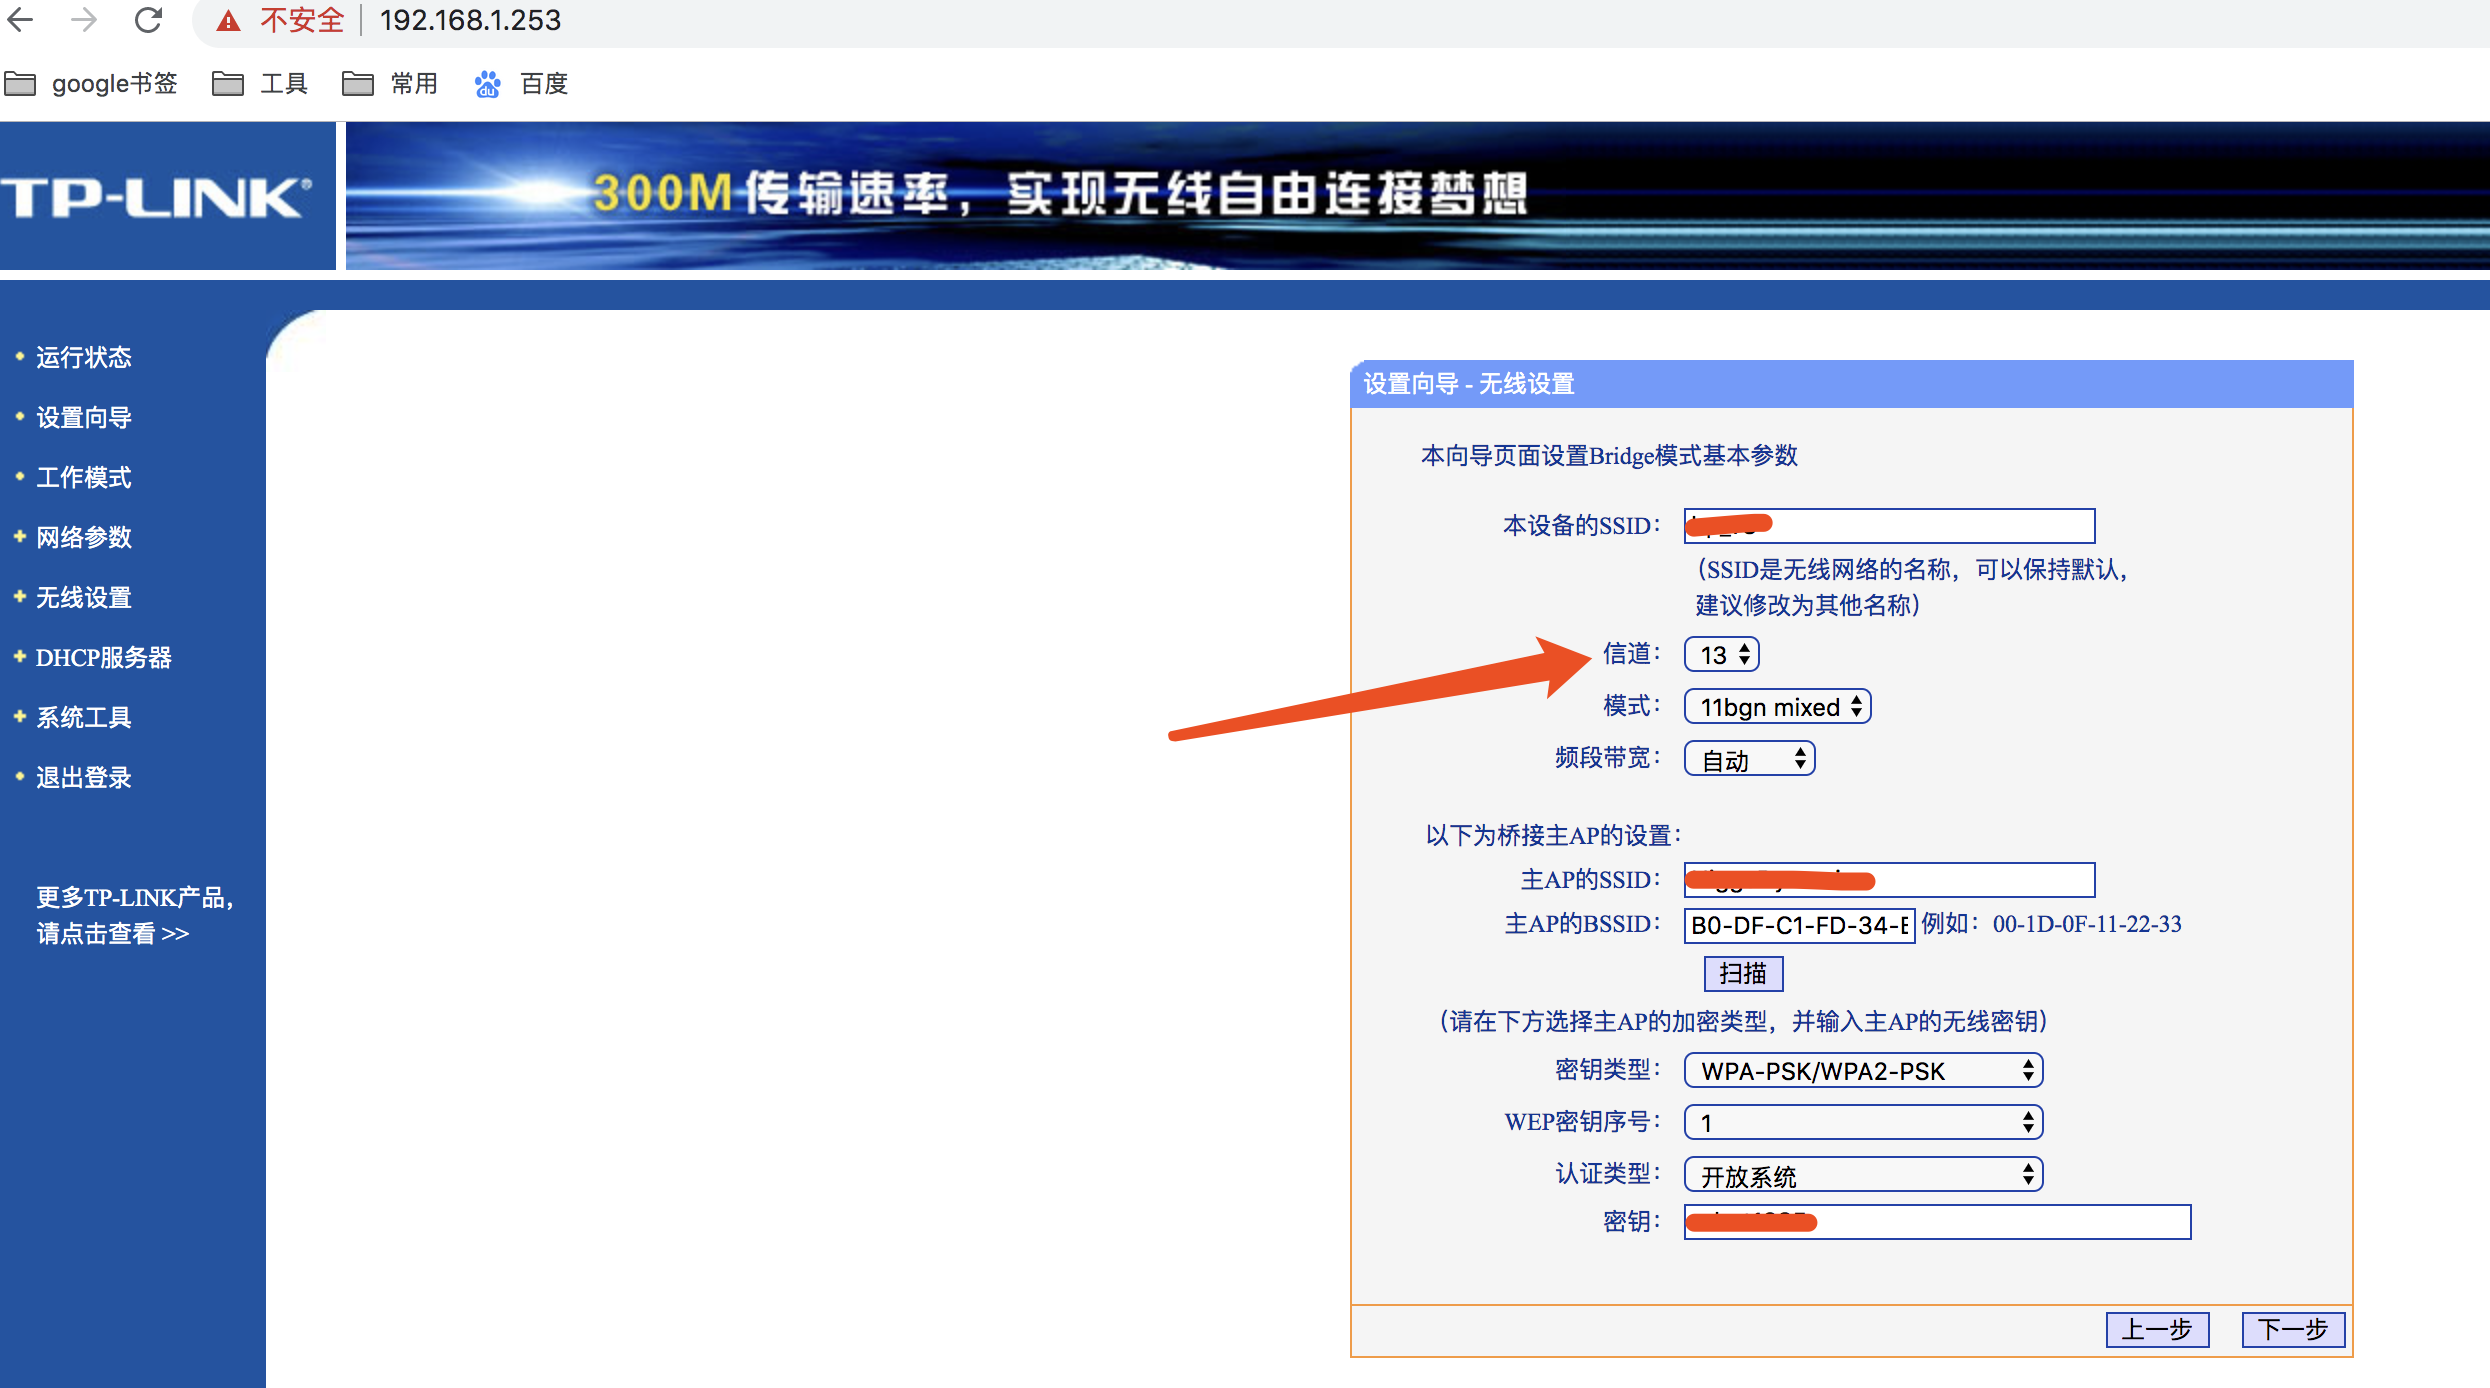Screen dimensions: 2490x1388
Task: Click the TP-LINK logo
Action: coord(157,197)
